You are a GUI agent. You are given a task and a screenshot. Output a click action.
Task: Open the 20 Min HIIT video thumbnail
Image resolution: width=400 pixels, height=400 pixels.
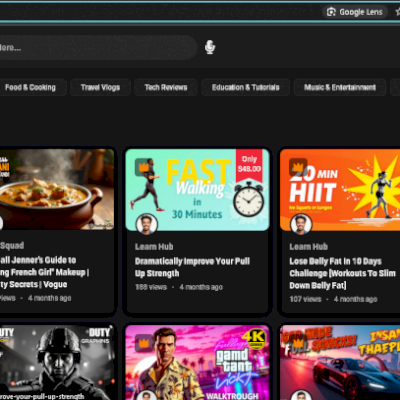pos(340,190)
